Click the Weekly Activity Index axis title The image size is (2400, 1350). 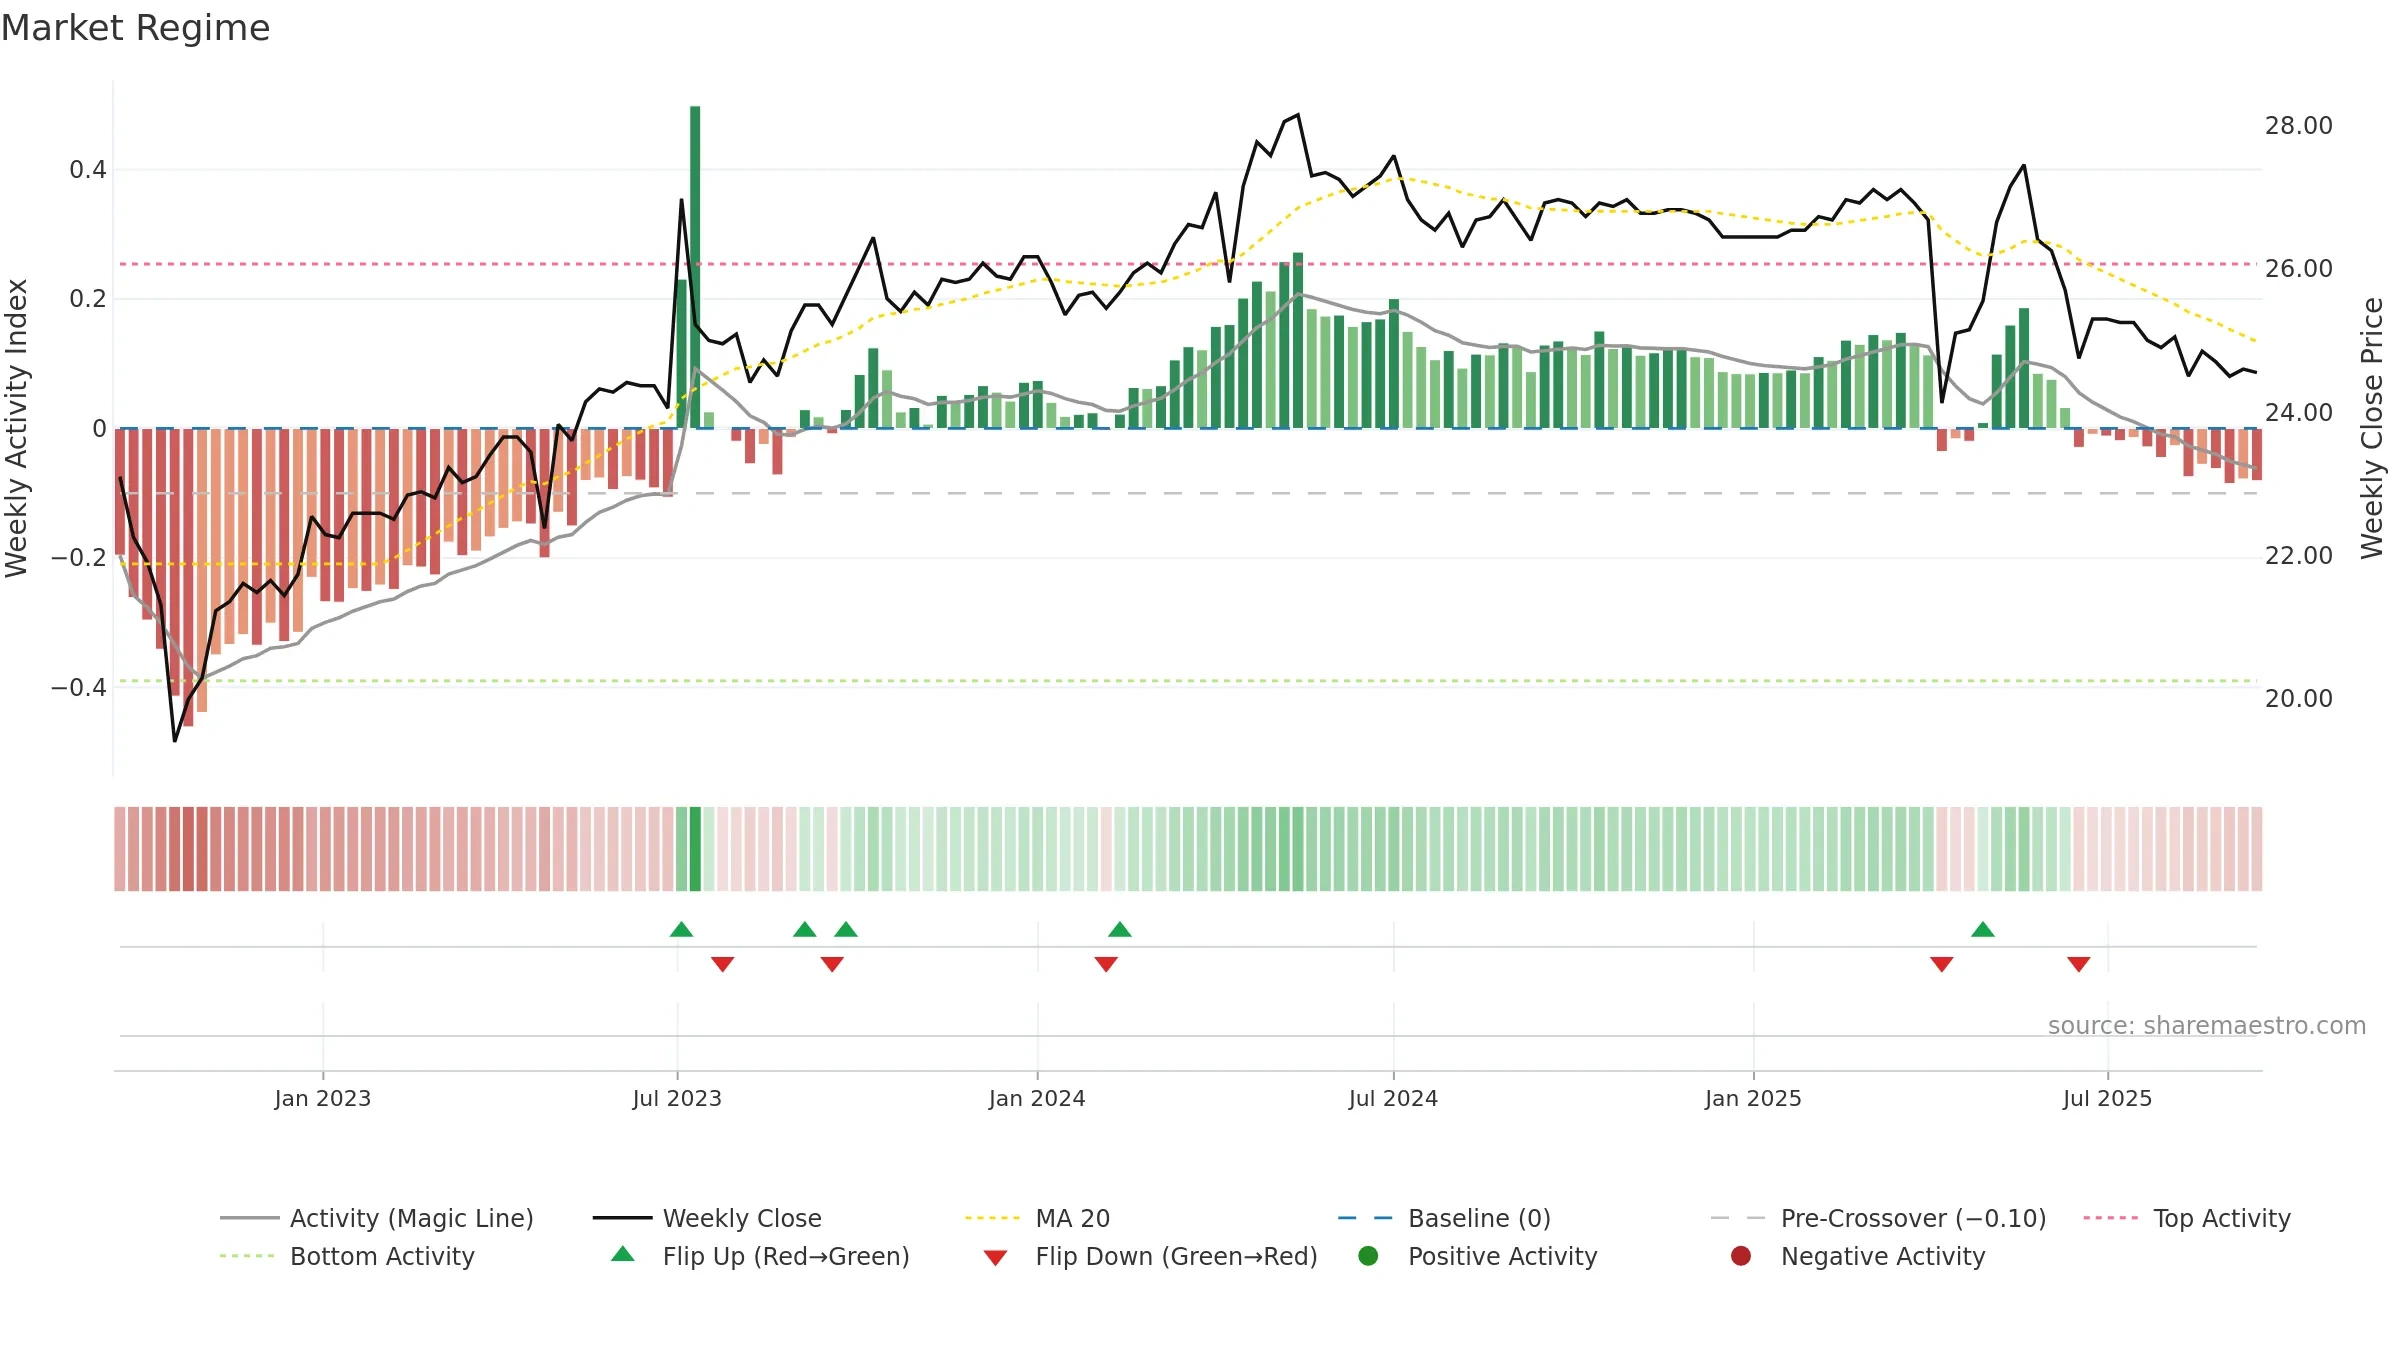tap(16, 428)
